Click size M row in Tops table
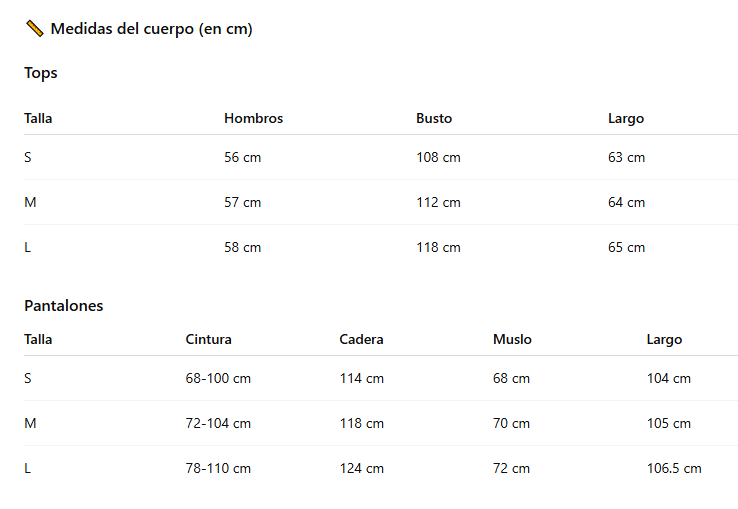The width and height of the screenshot is (738, 509). point(381,202)
